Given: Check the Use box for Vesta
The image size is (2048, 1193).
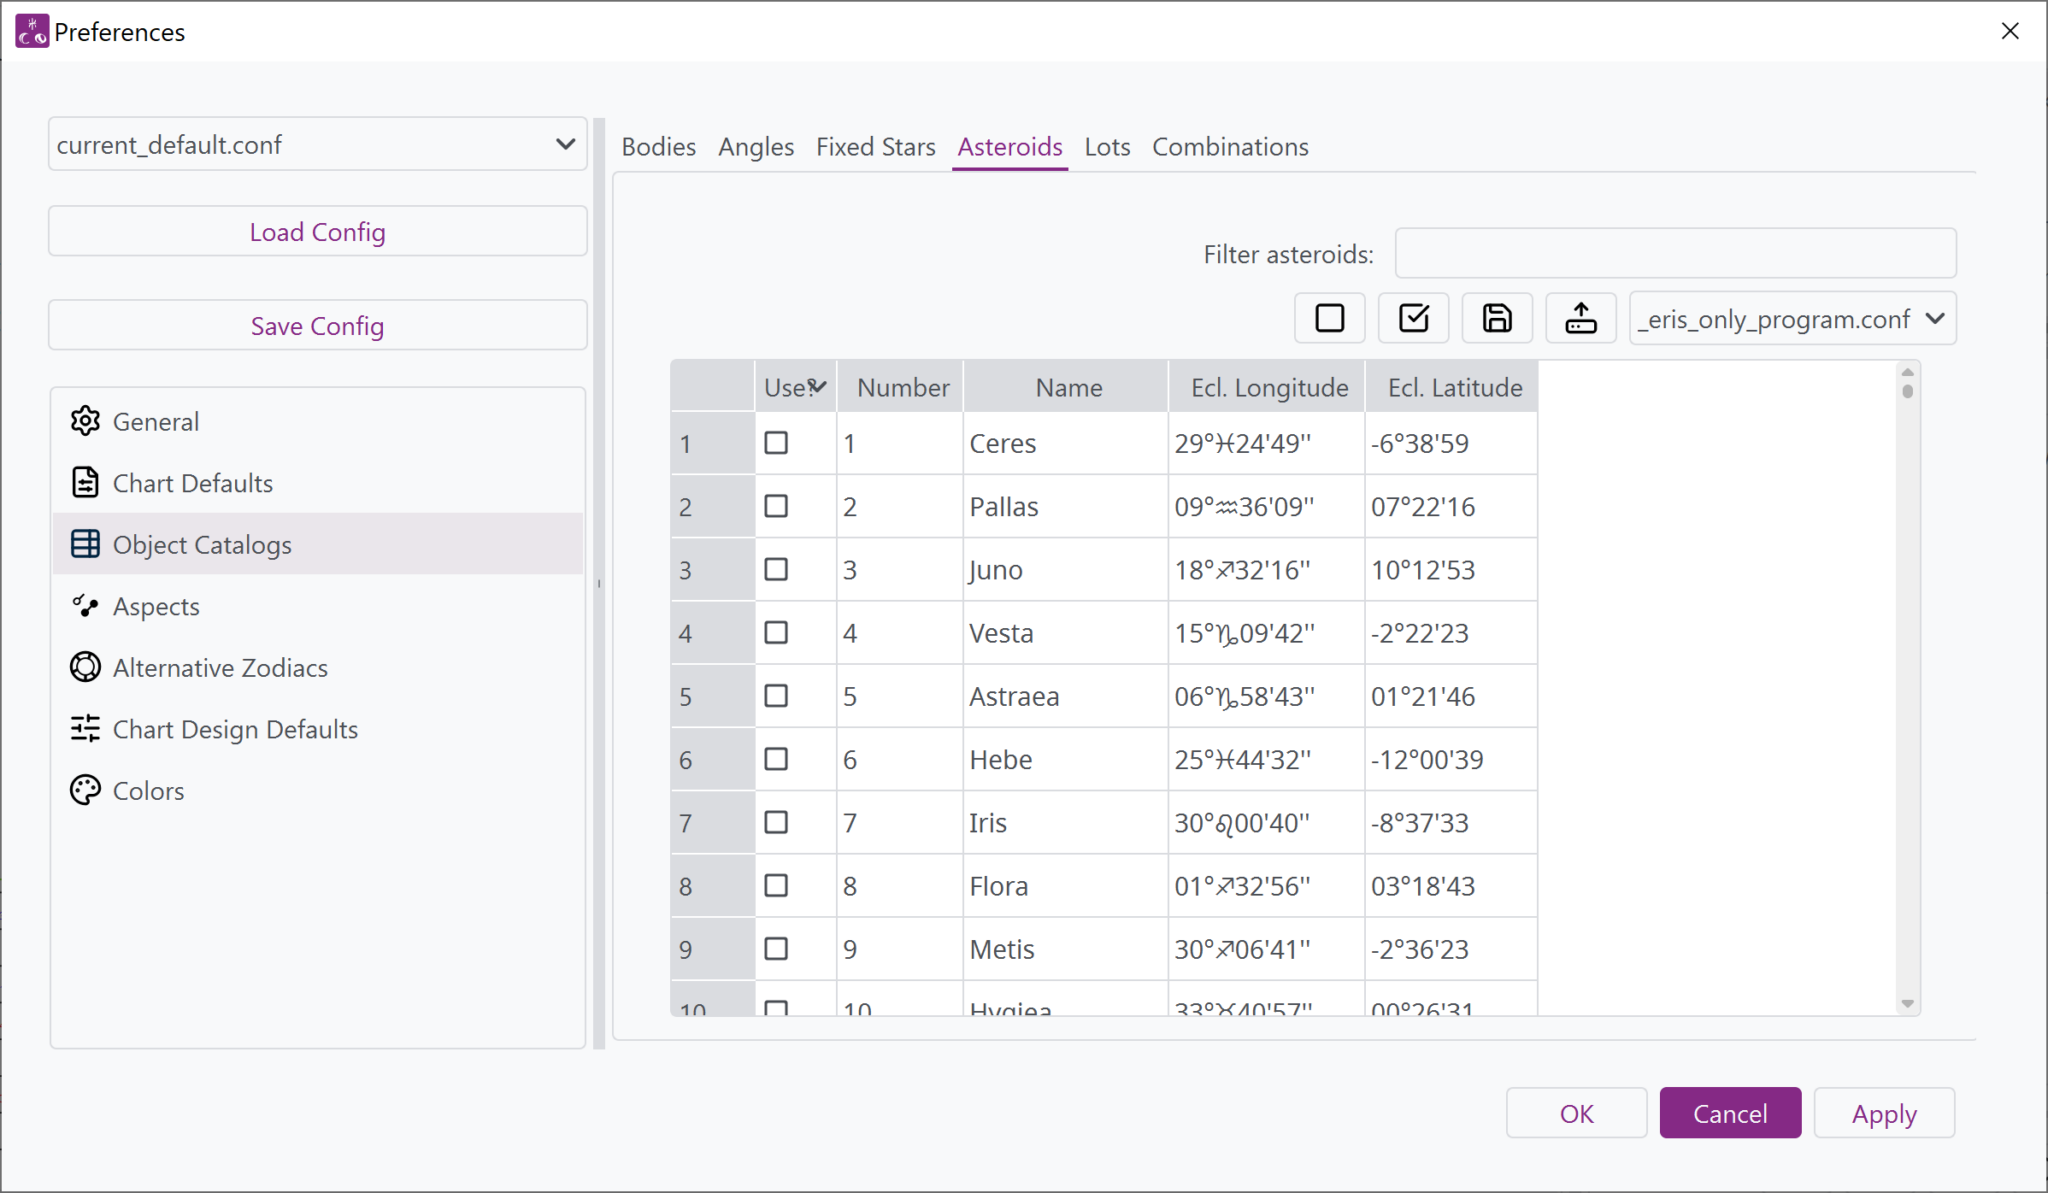Looking at the screenshot, I should pyautogui.click(x=777, y=632).
